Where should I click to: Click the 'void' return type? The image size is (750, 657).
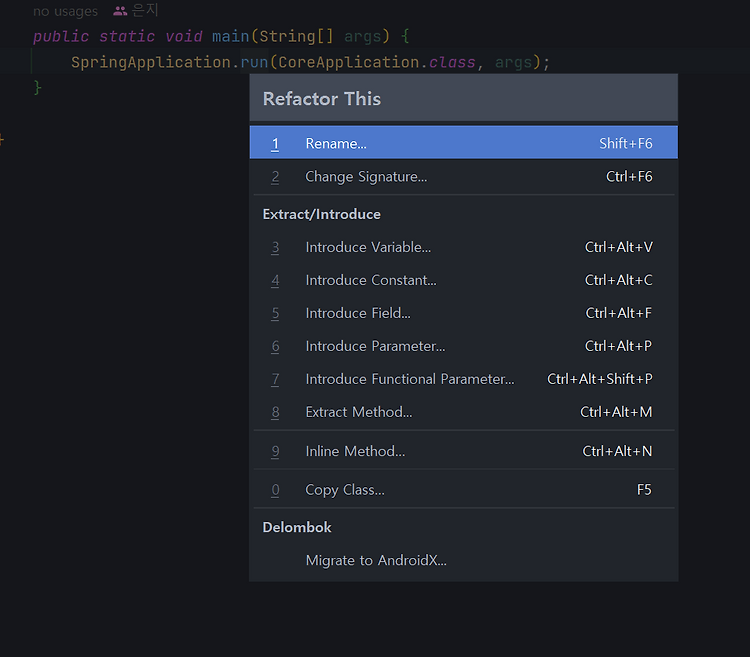[x=184, y=36]
